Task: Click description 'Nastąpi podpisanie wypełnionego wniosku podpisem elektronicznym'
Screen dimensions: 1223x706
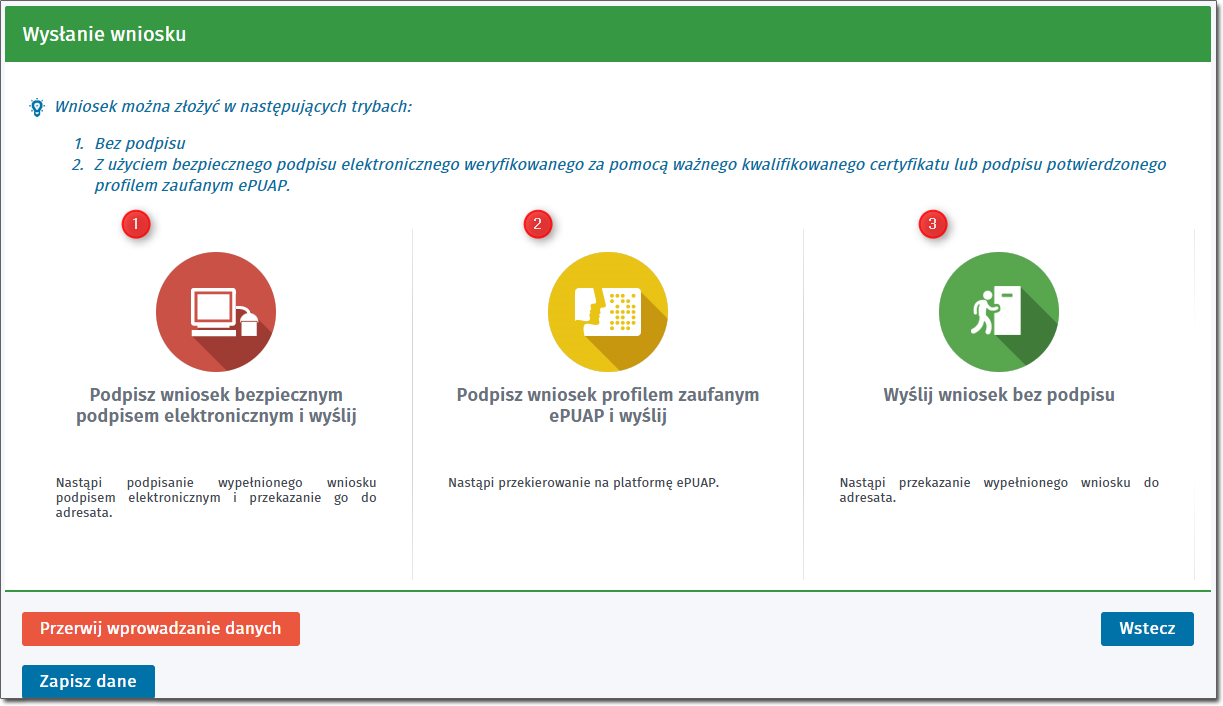Action: point(216,498)
